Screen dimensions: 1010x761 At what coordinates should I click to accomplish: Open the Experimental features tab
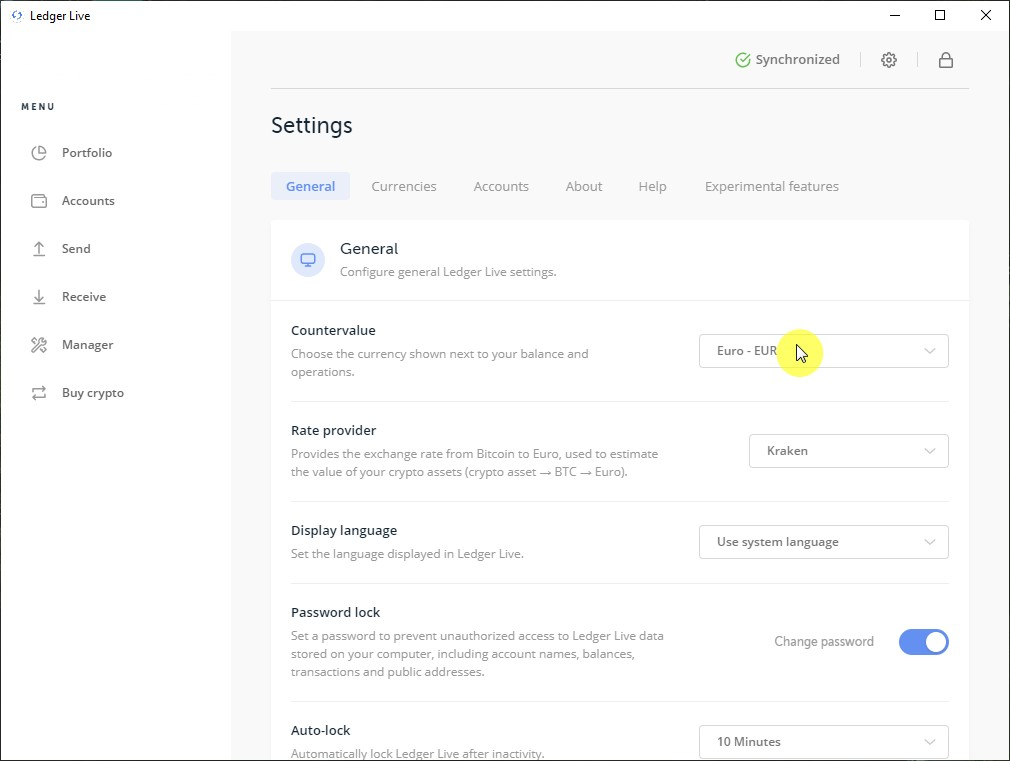[771, 186]
